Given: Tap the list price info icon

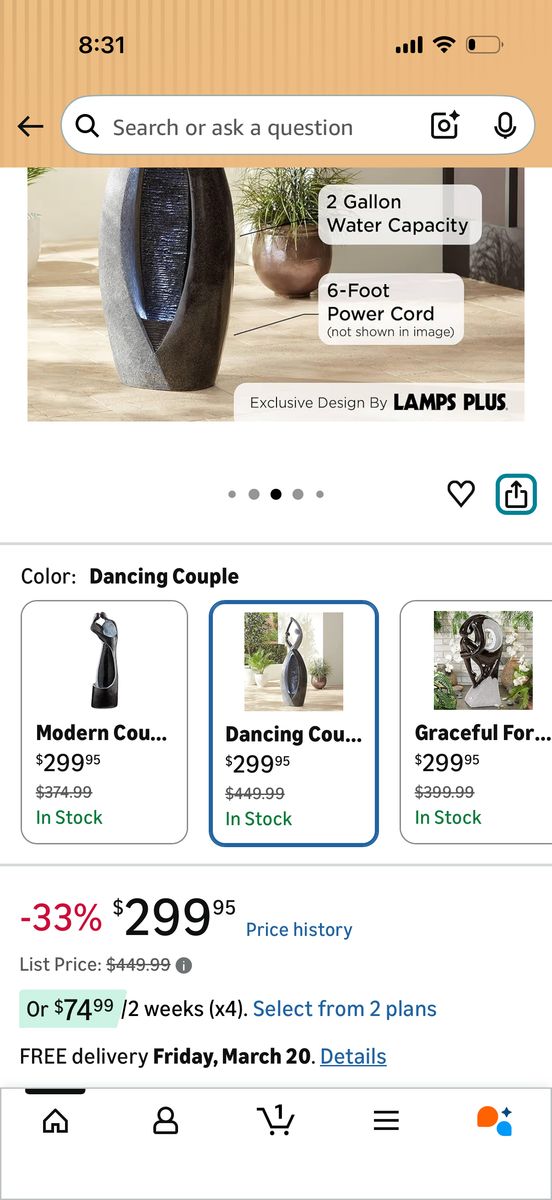Looking at the screenshot, I should [x=184, y=965].
